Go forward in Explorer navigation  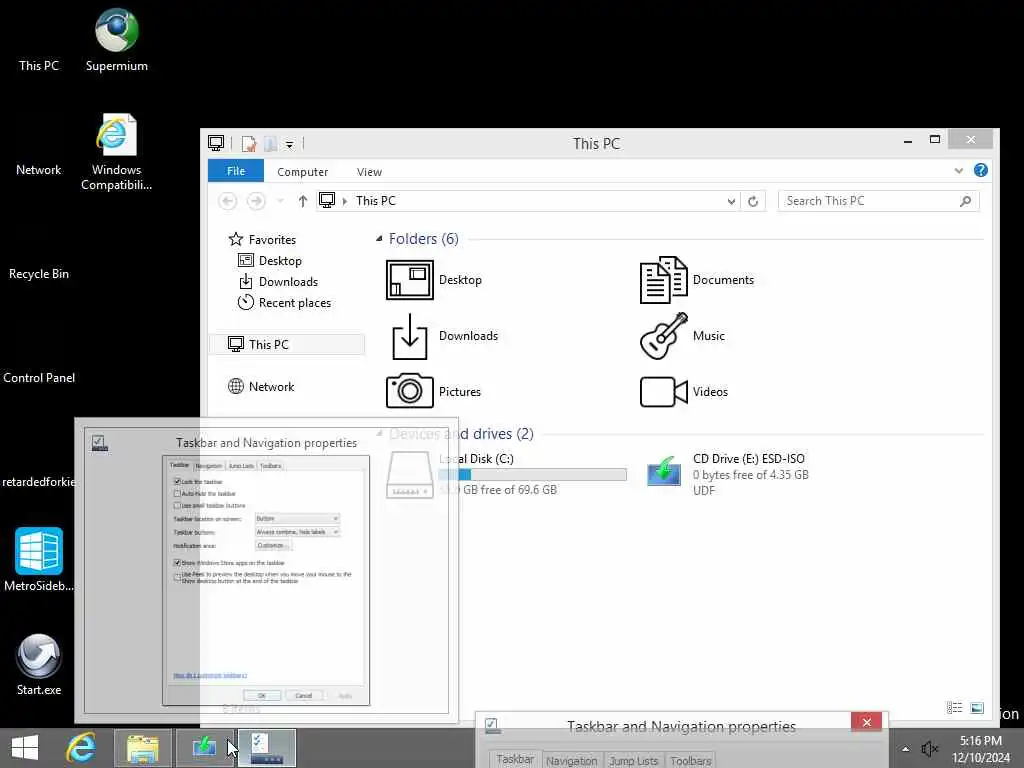coord(256,201)
